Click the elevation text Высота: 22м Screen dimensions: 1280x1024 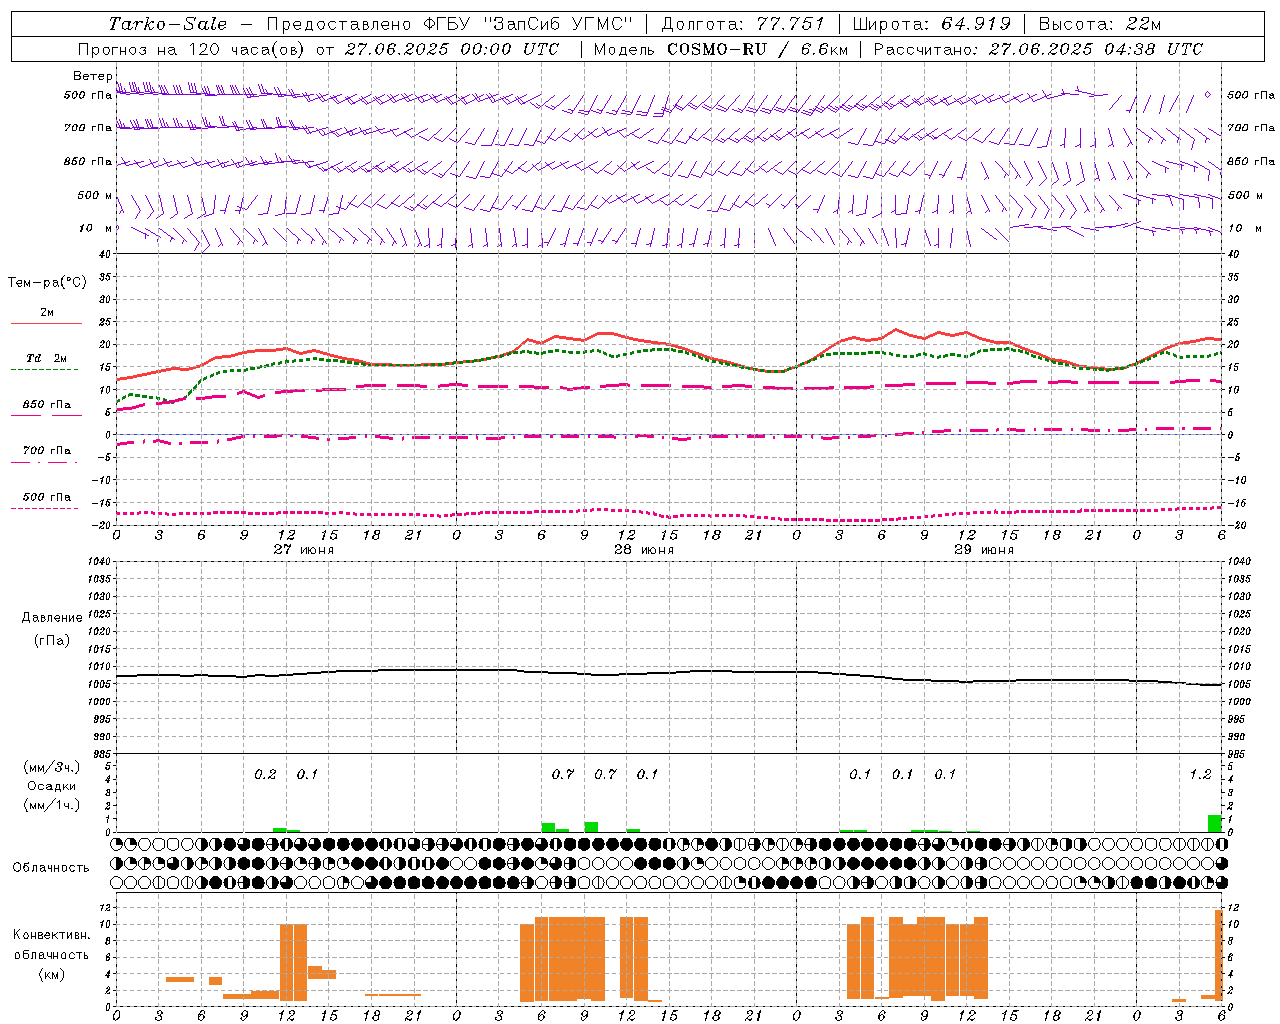tap(1100, 24)
